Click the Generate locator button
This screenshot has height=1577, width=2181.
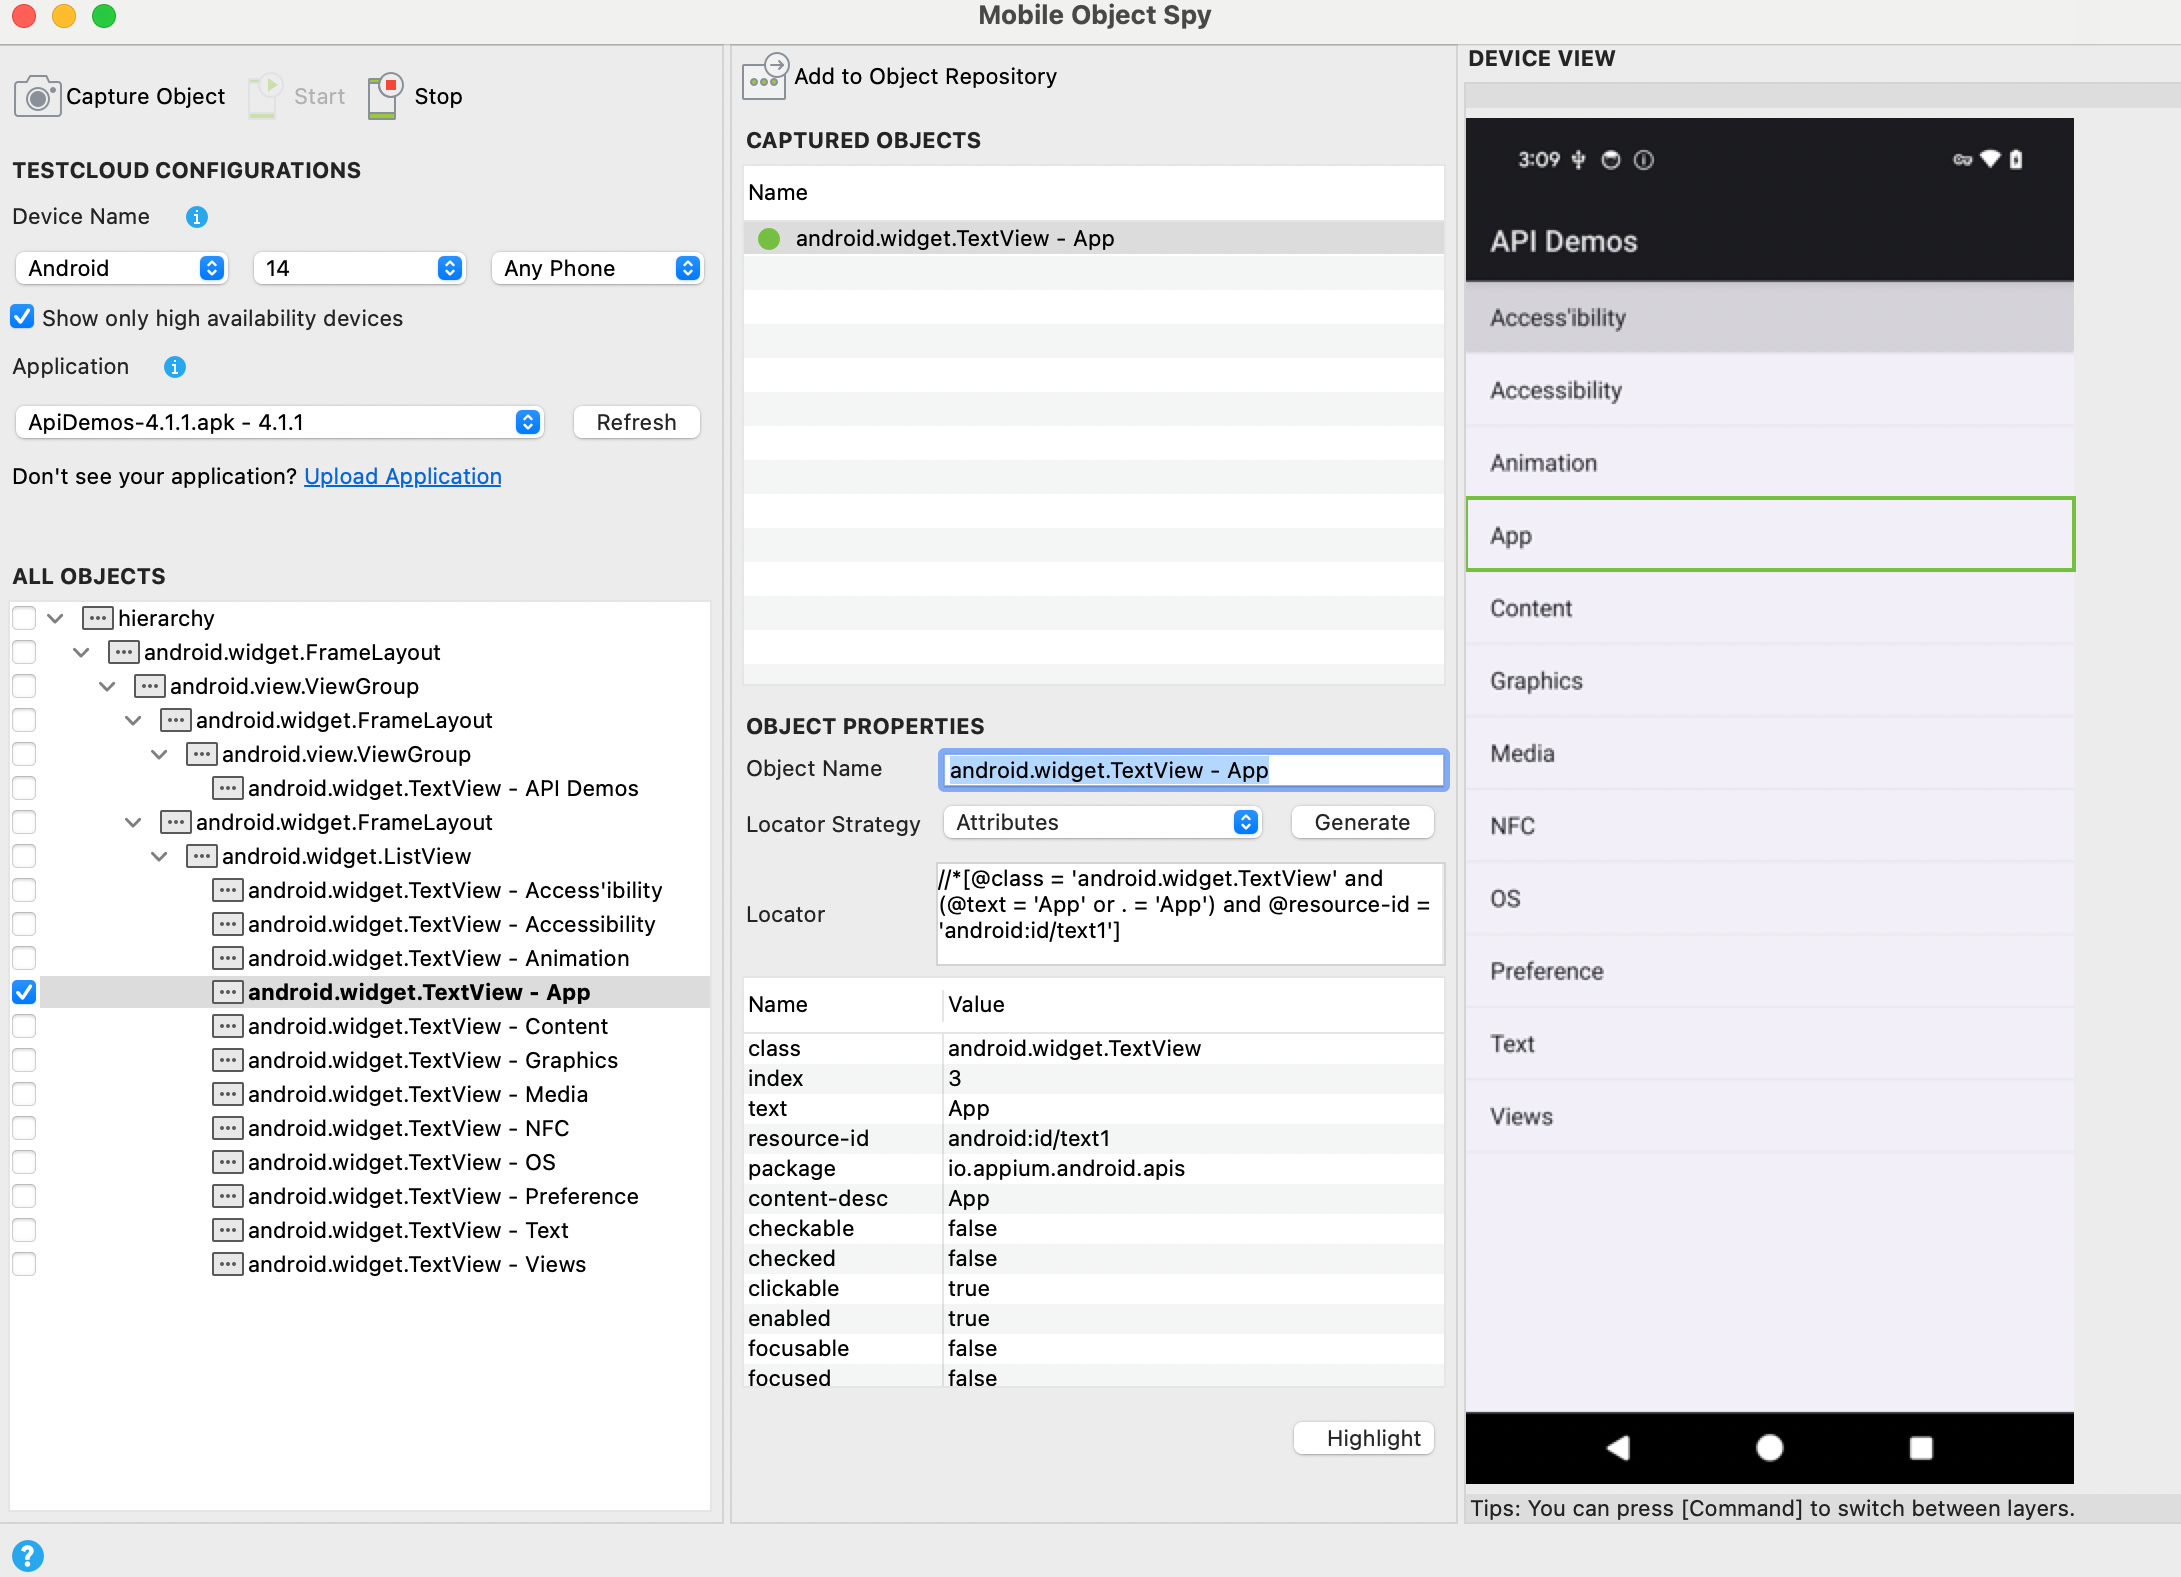coord(1361,822)
